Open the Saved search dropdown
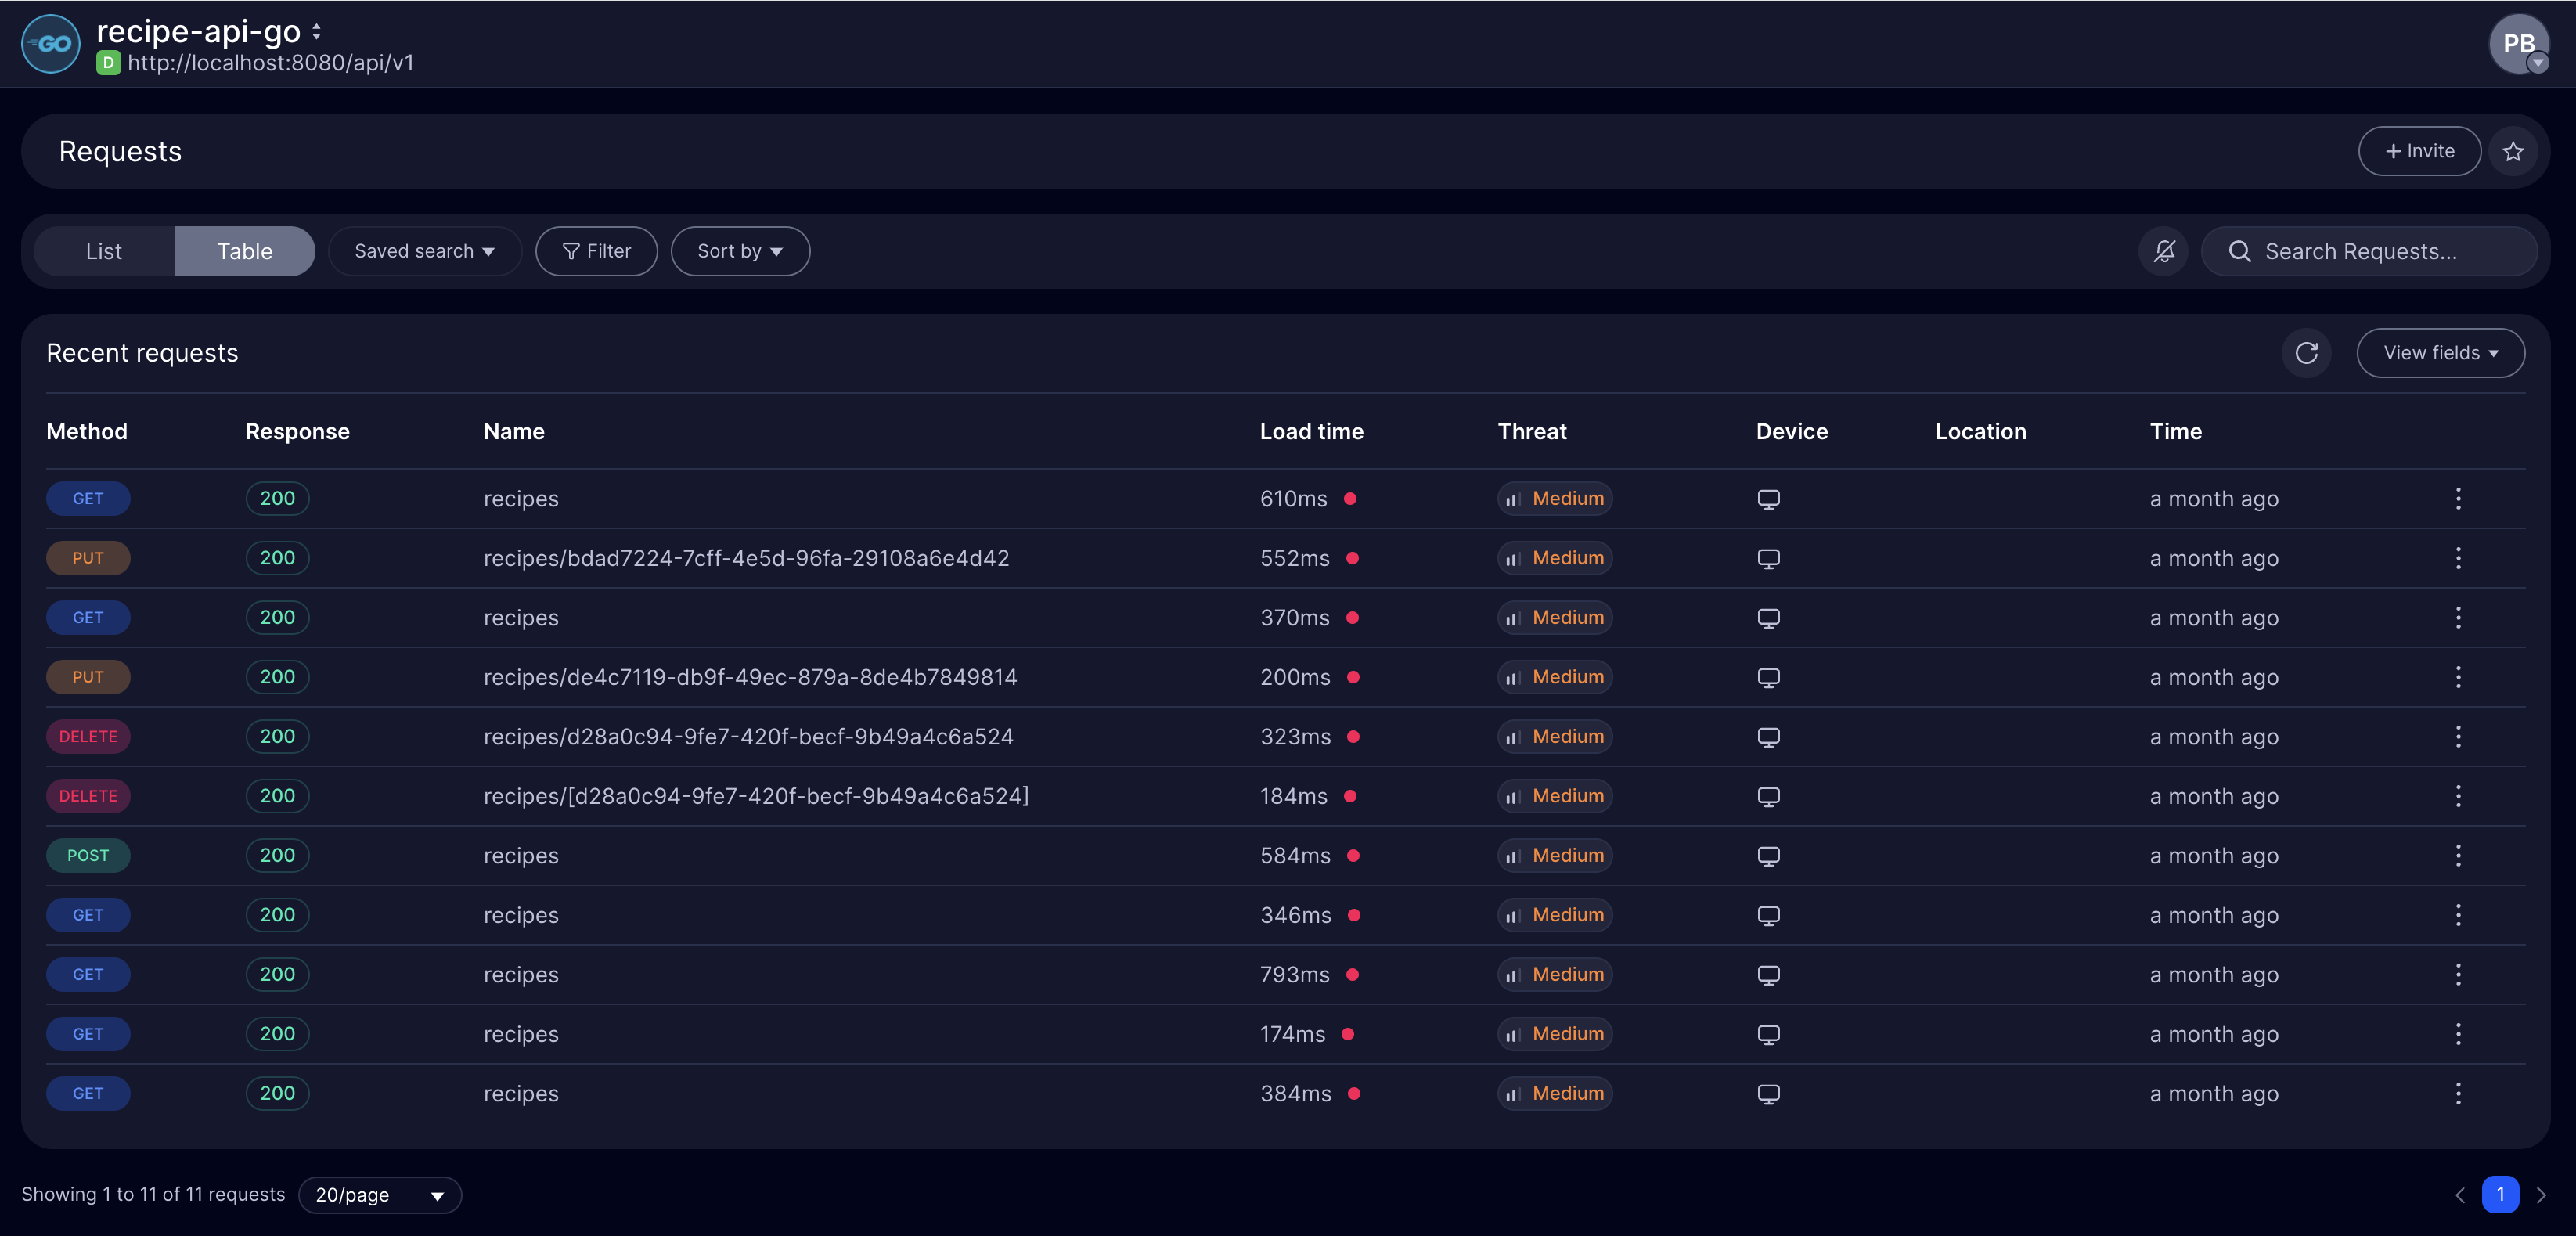2576x1236 pixels. [x=424, y=251]
